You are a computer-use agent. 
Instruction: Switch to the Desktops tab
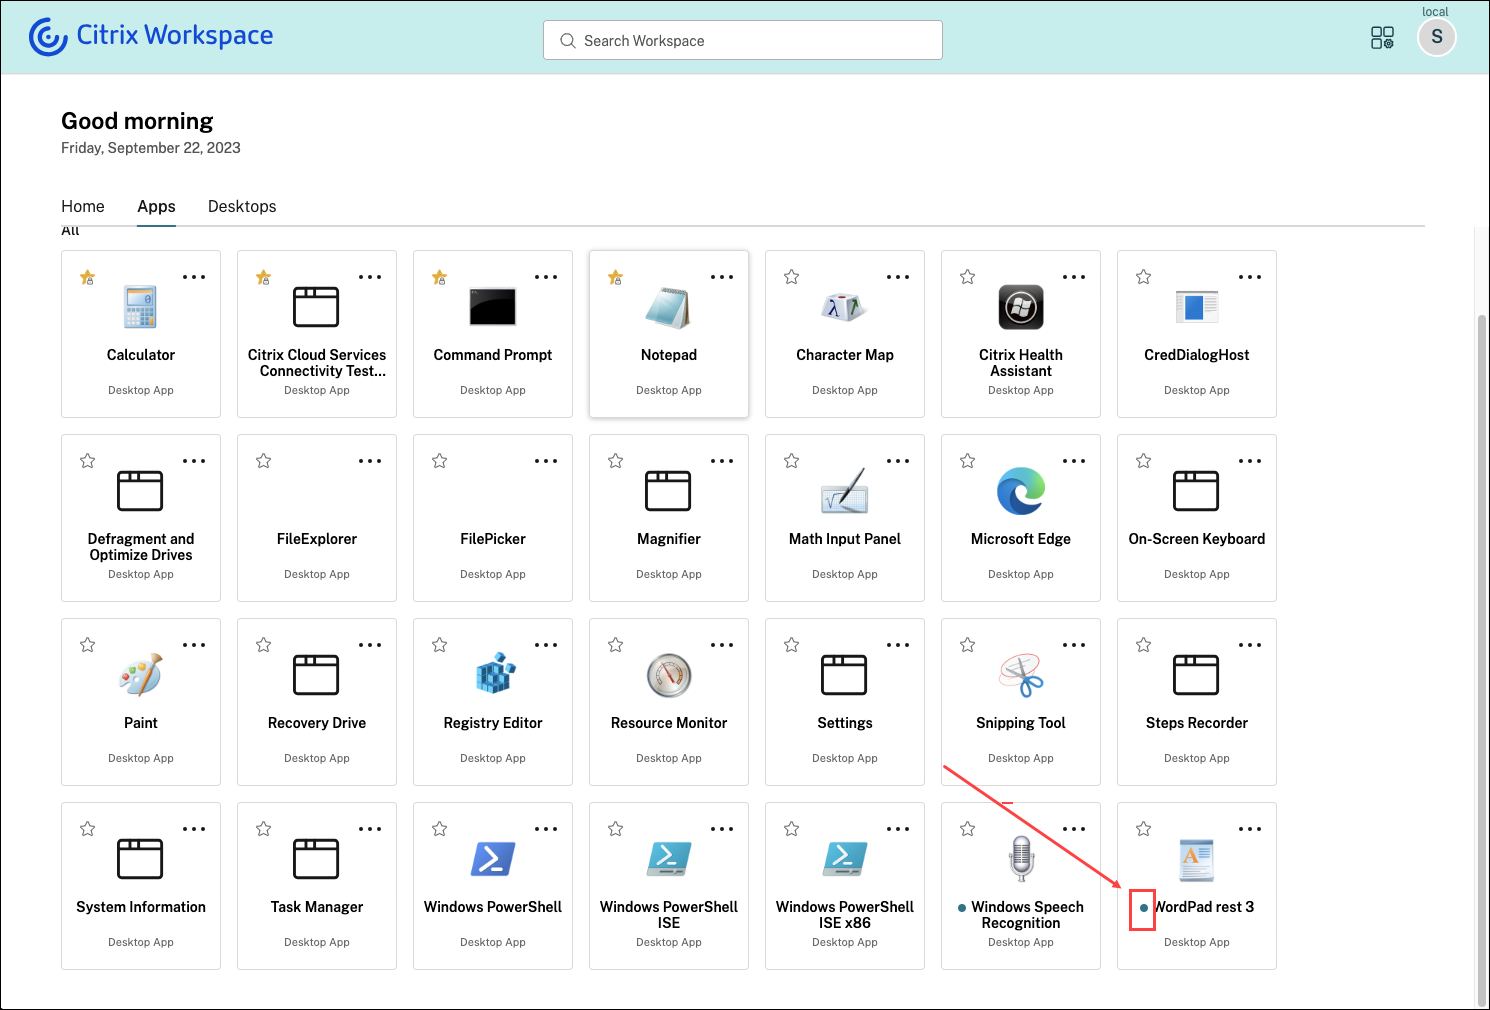241,206
